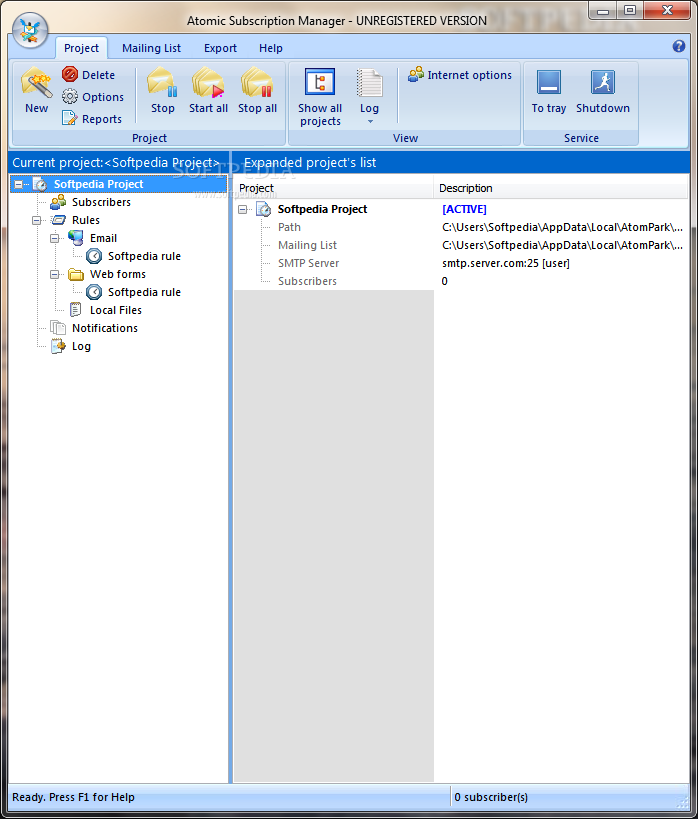Create a New project

[x=37, y=91]
